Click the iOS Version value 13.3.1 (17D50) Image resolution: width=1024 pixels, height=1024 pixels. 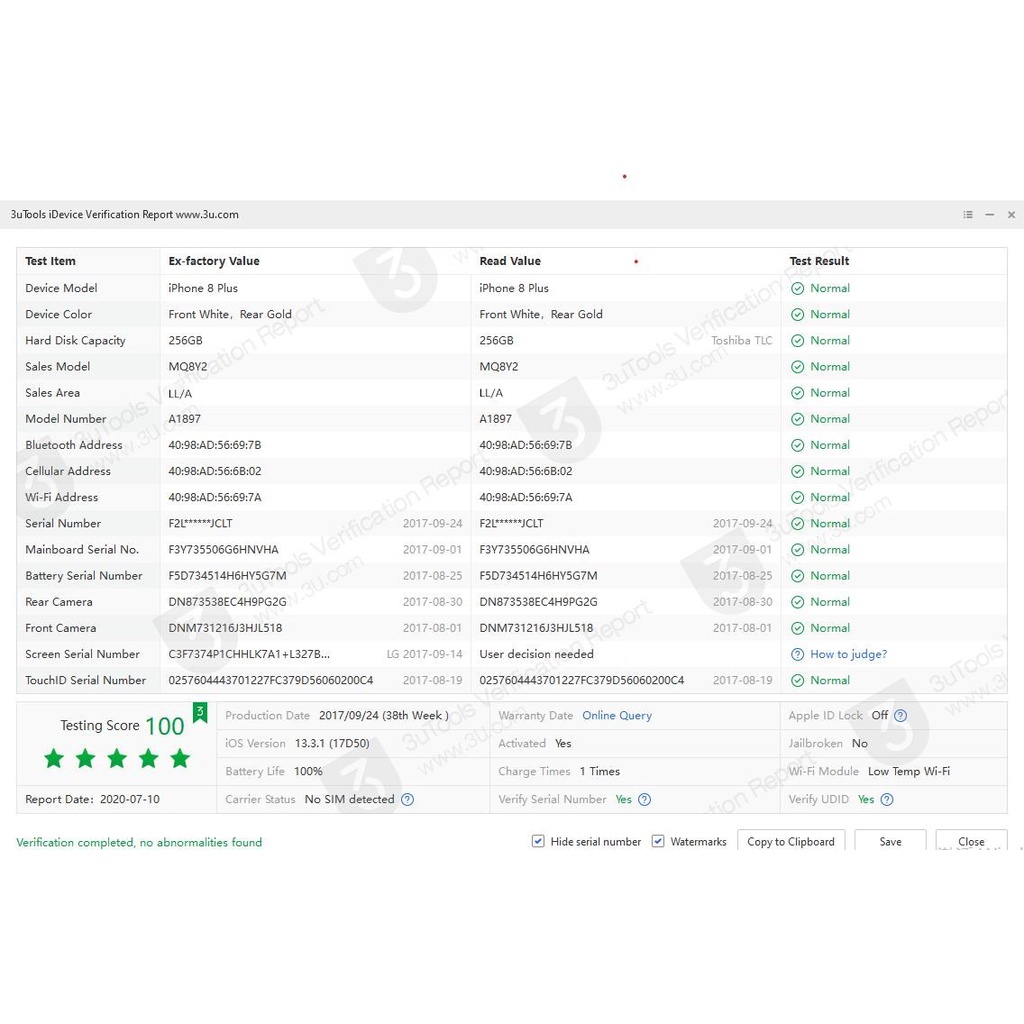332,744
